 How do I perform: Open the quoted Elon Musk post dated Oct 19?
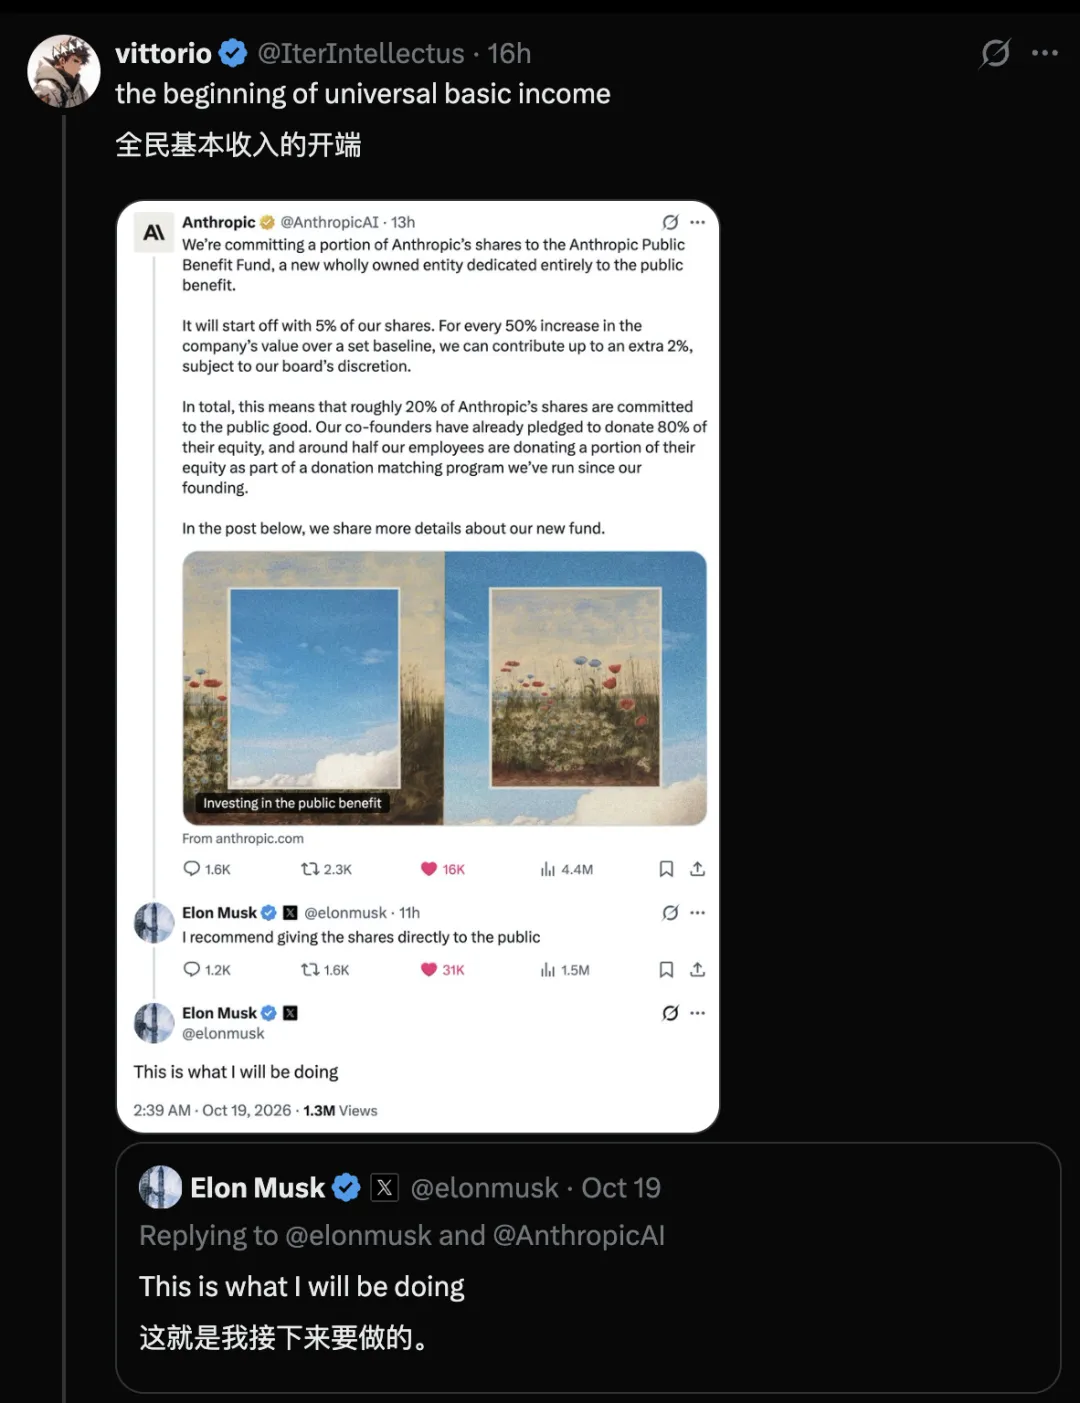(x=588, y=1267)
